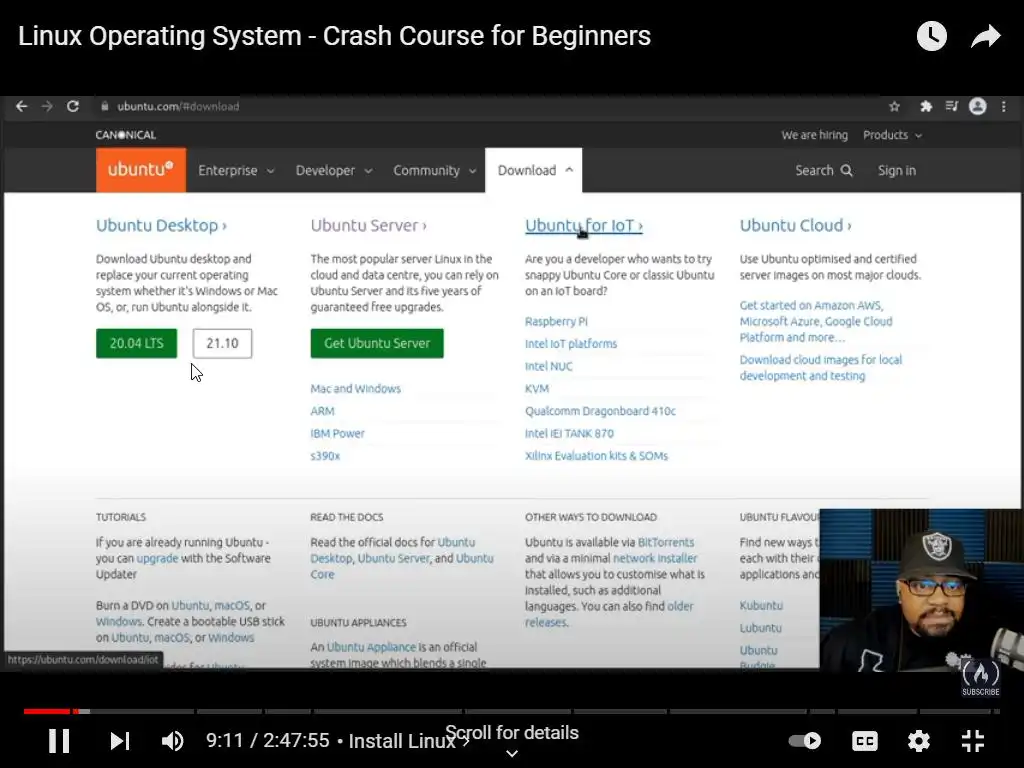Open the We are hiring link
Image resolution: width=1024 pixels, height=768 pixels.
[x=814, y=135]
